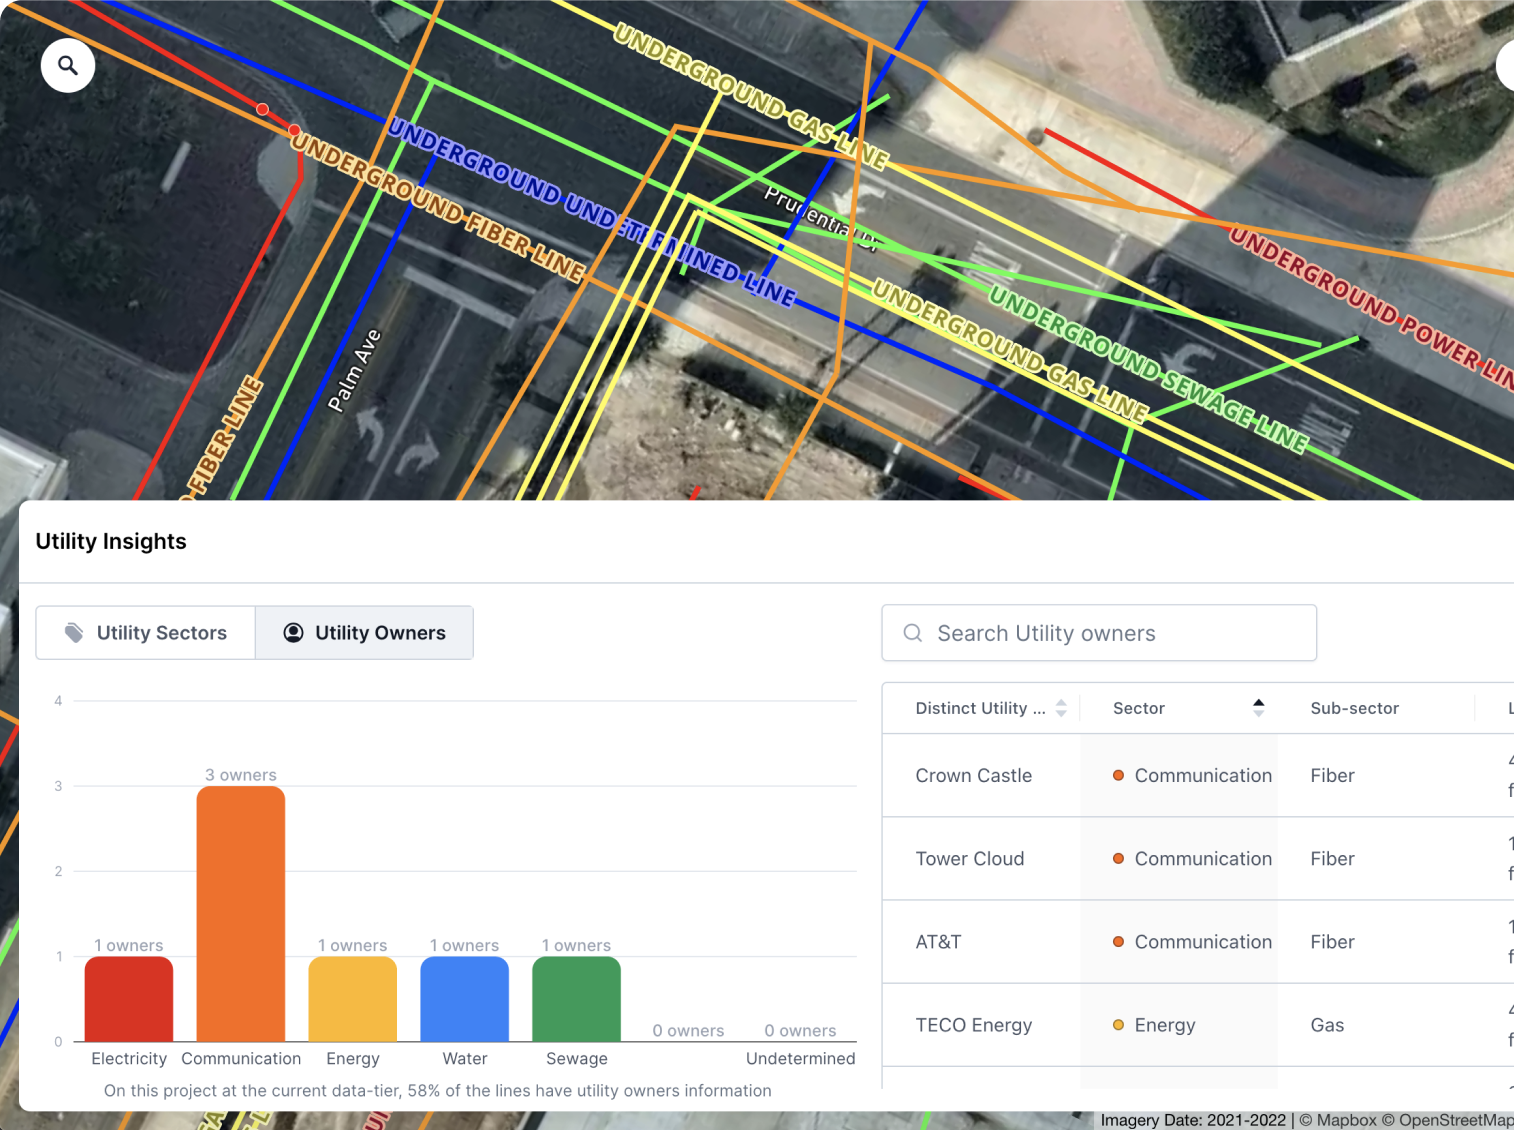Image resolution: width=1514 pixels, height=1130 pixels.
Task: Click the Search Utility owners field
Action: (1099, 633)
